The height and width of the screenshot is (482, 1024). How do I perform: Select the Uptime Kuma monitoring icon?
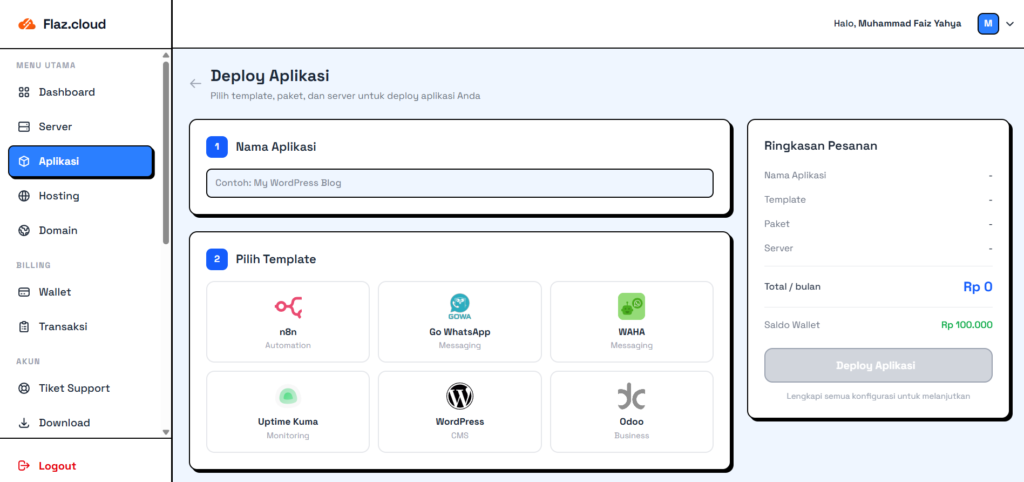[288, 397]
